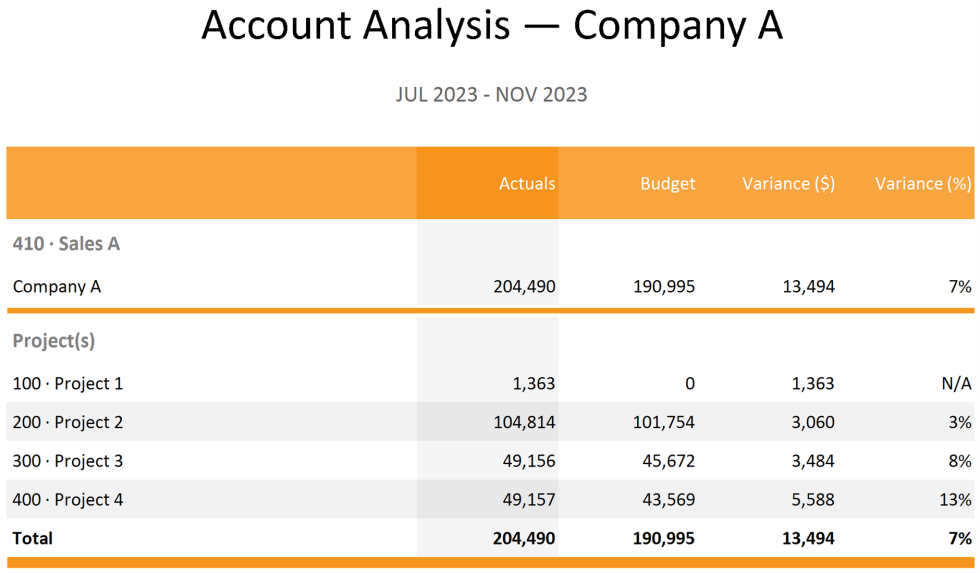
Task: Click Project 1 budget value 0
Action: coord(689,384)
